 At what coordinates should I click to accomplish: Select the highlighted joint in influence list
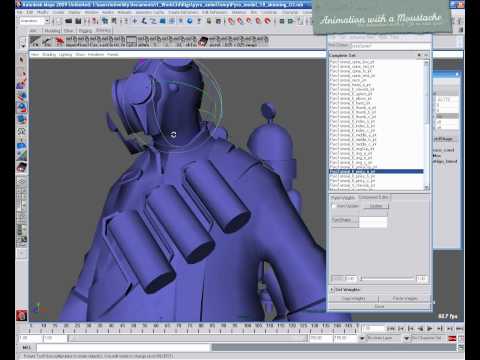point(376,172)
